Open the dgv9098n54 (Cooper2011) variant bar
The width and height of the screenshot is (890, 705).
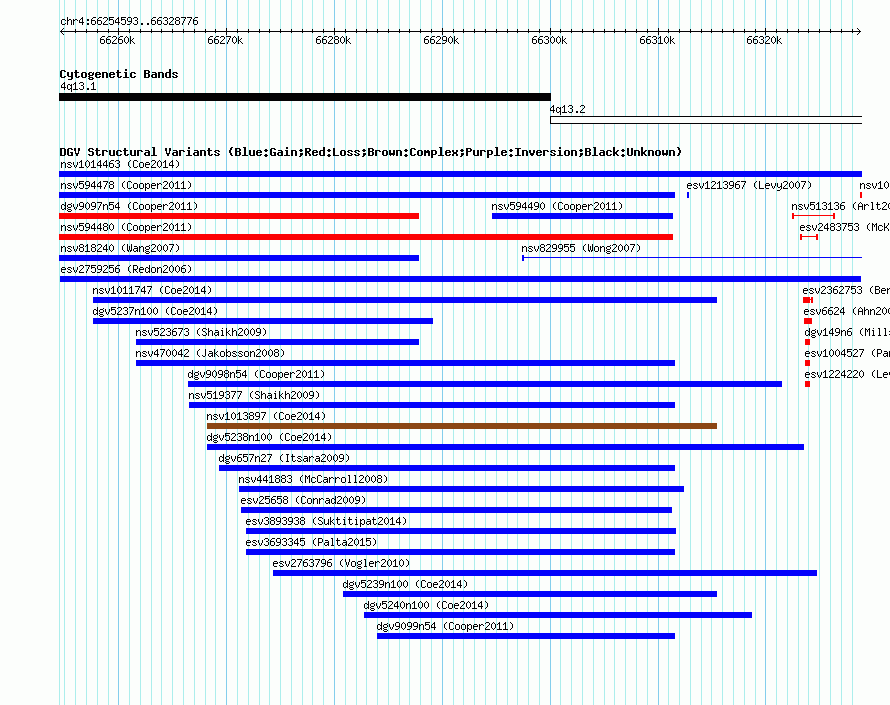point(485,384)
